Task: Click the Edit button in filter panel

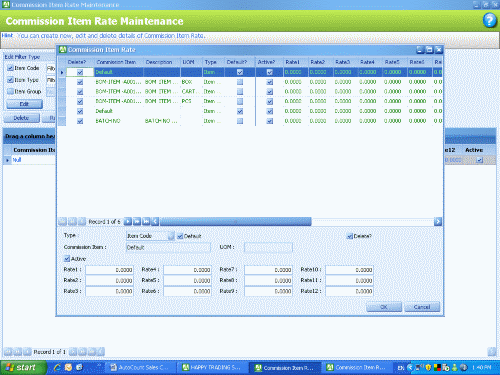Action: 24,104
